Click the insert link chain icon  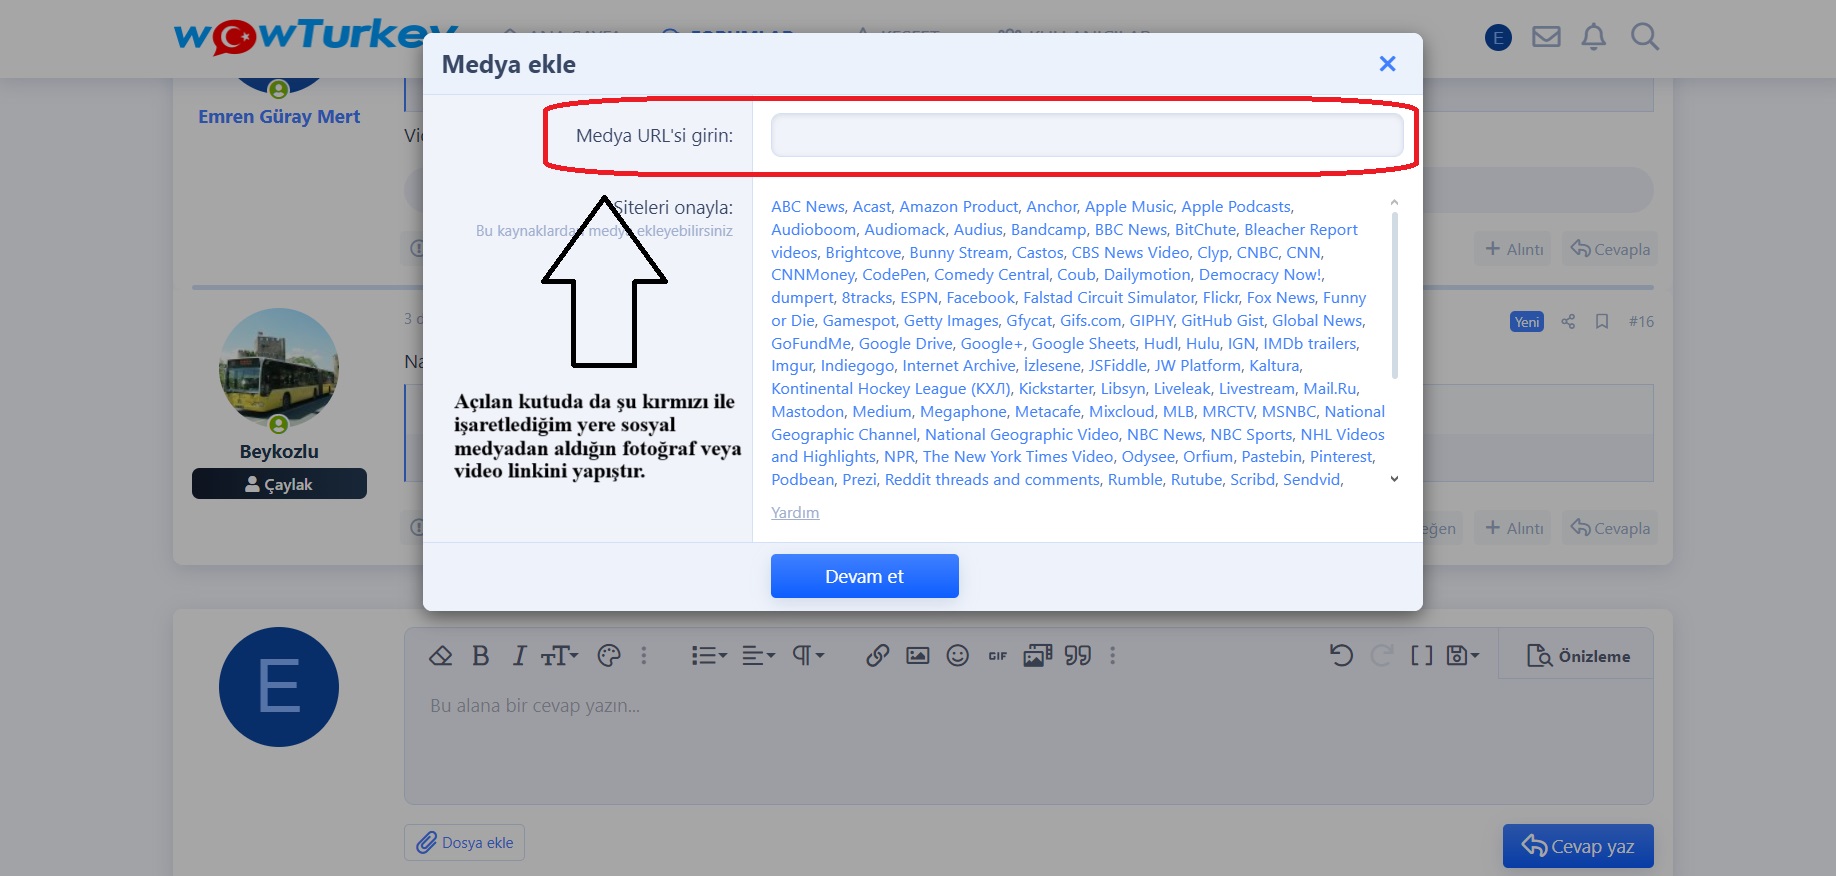pos(878,656)
